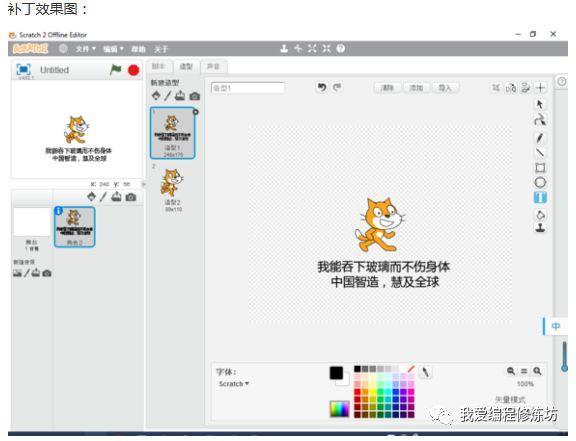
Task: Upload sprite from file icon
Action: coord(116,197)
